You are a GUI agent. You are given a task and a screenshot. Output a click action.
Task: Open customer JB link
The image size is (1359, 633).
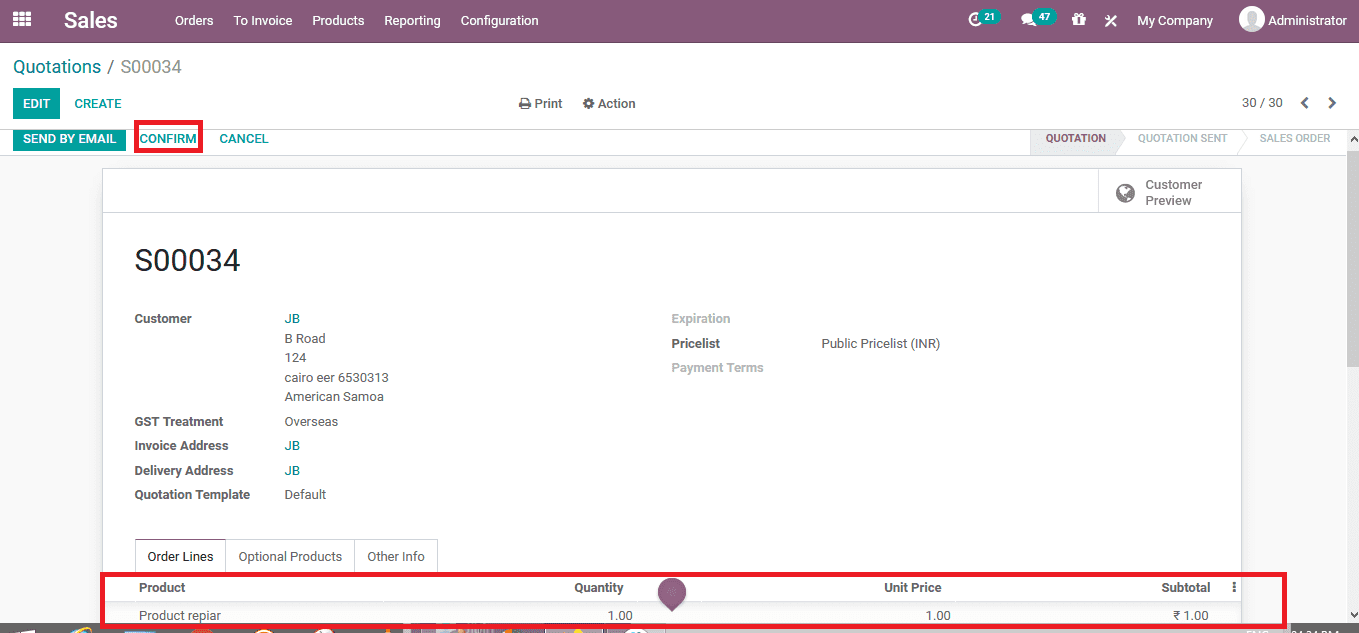pyautogui.click(x=292, y=319)
